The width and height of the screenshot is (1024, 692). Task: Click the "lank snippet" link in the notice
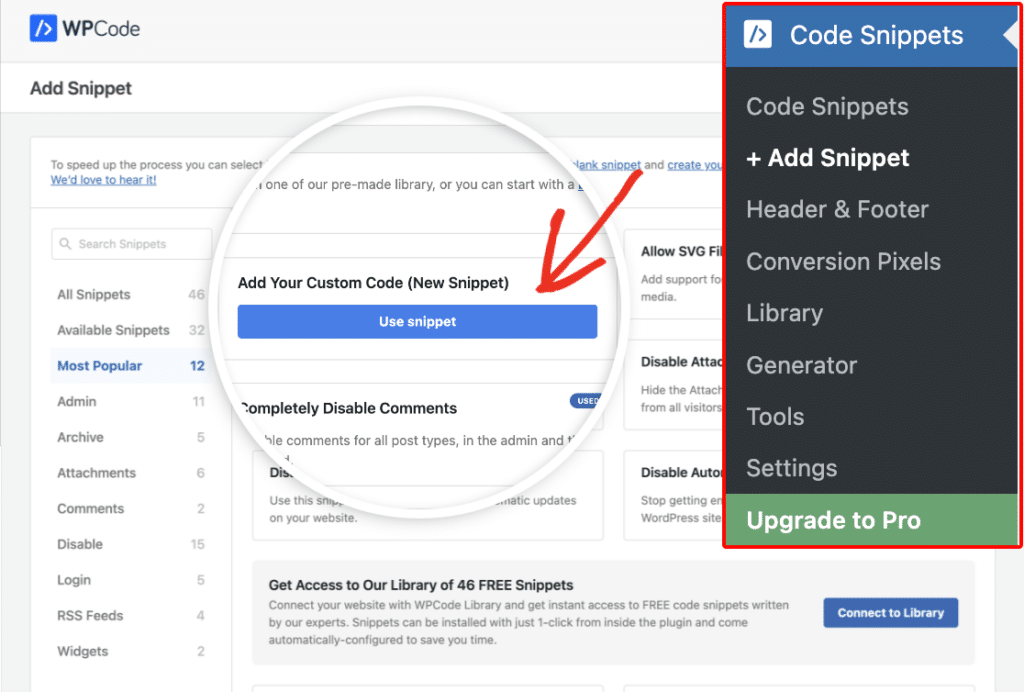tap(608, 164)
